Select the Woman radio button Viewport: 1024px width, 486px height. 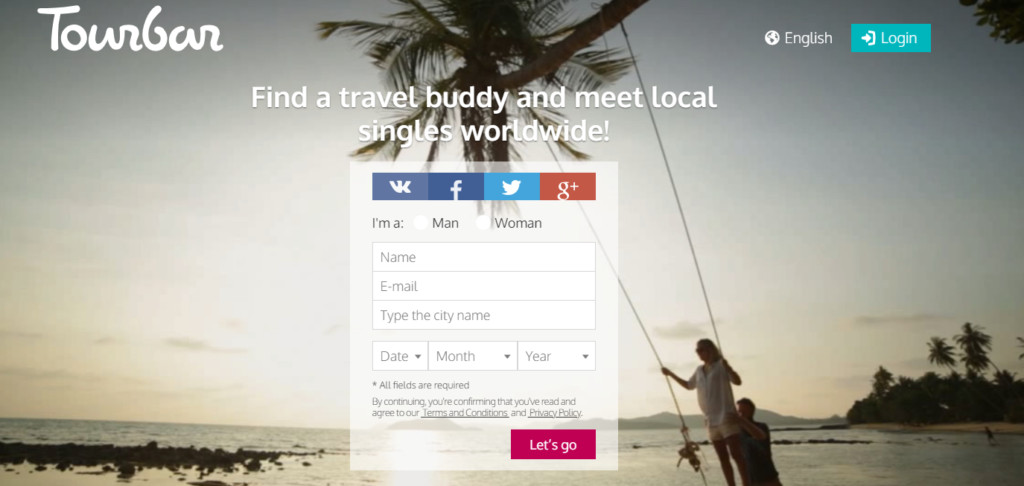tap(483, 223)
